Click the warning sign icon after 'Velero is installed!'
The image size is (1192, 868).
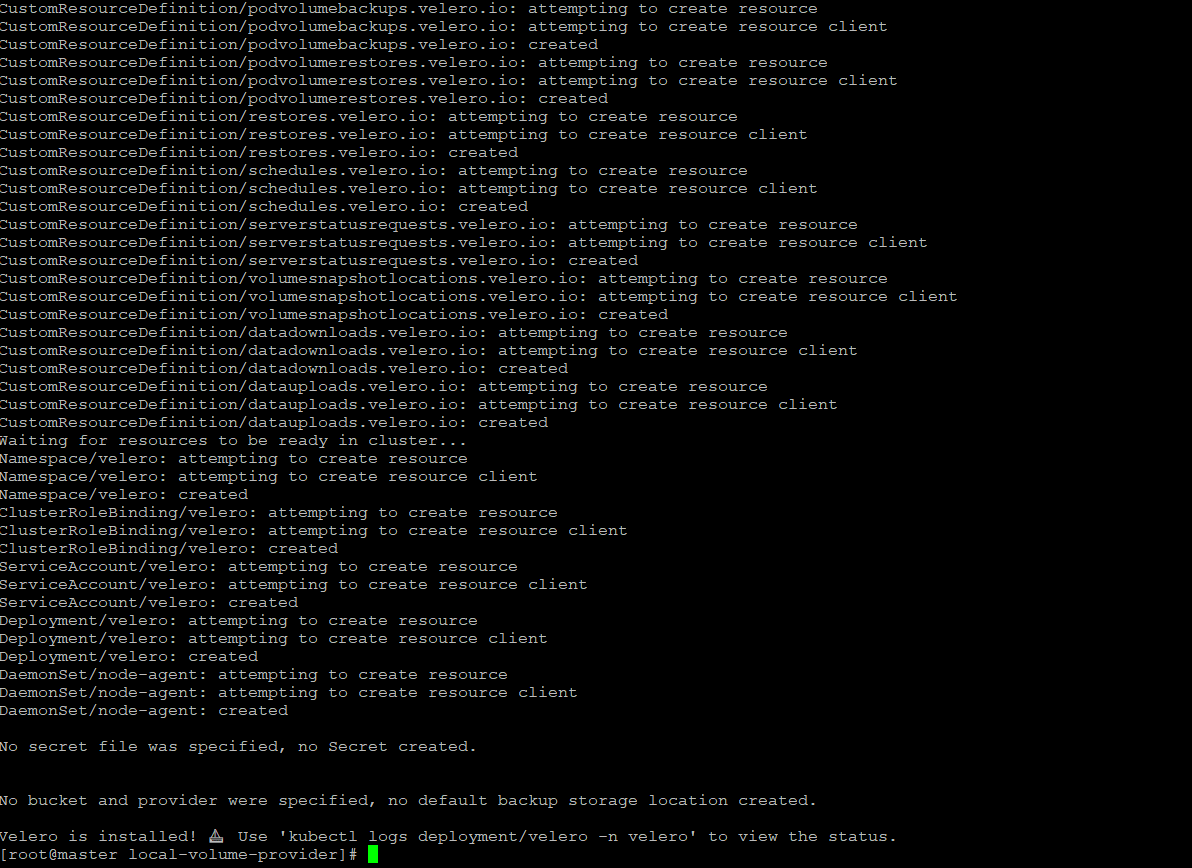(x=216, y=836)
